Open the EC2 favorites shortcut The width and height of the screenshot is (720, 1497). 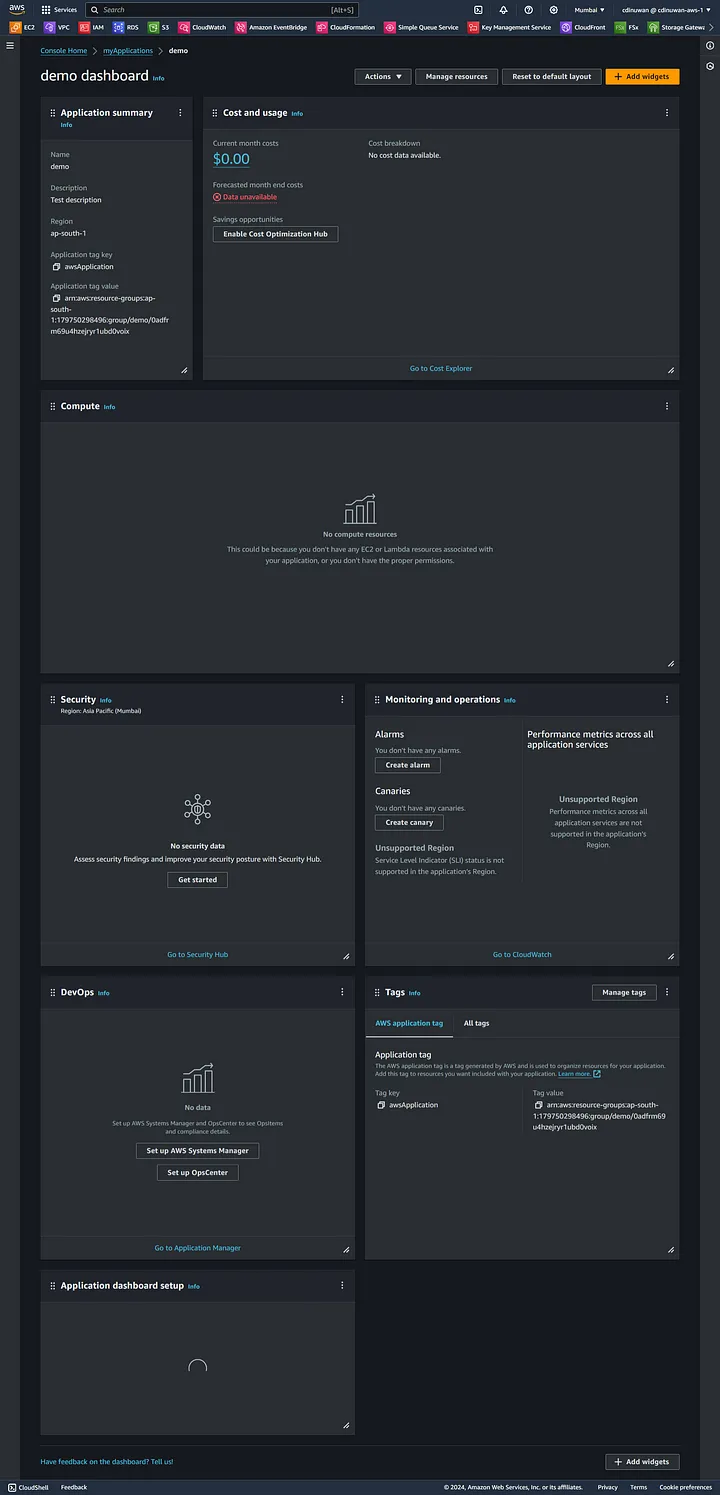click(22, 27)
